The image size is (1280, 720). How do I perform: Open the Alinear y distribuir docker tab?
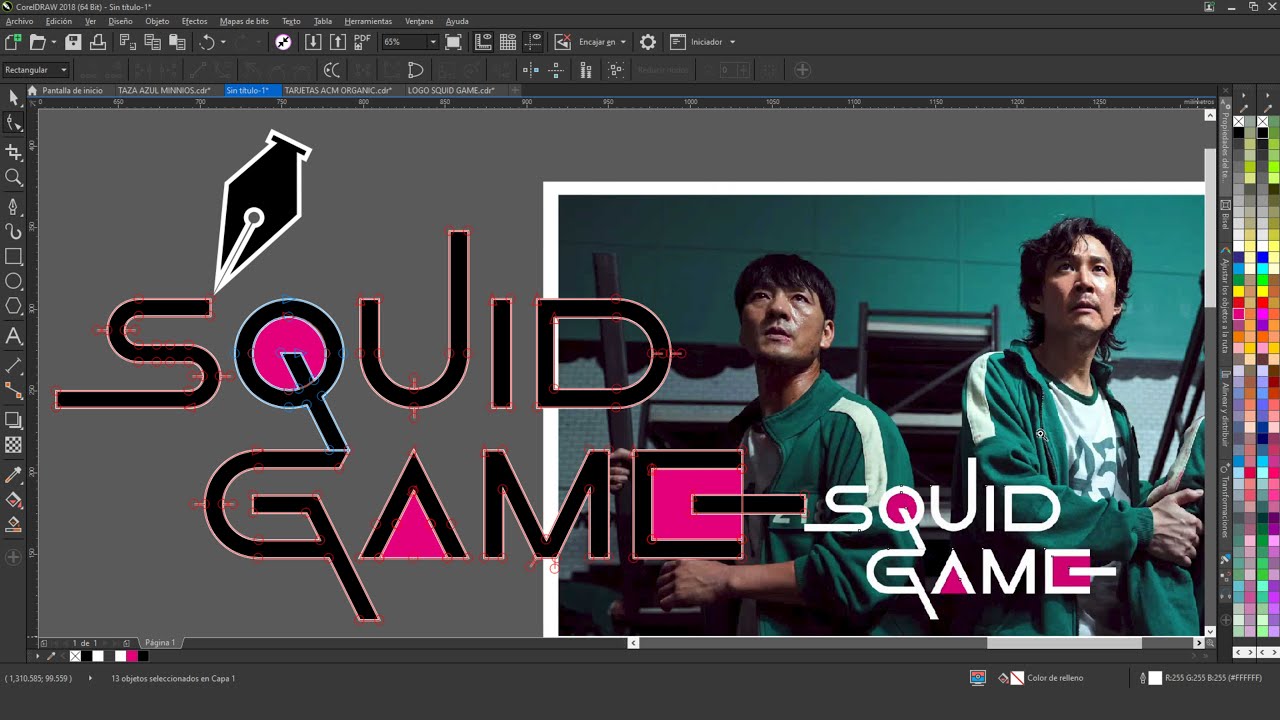click(1225, 406)
